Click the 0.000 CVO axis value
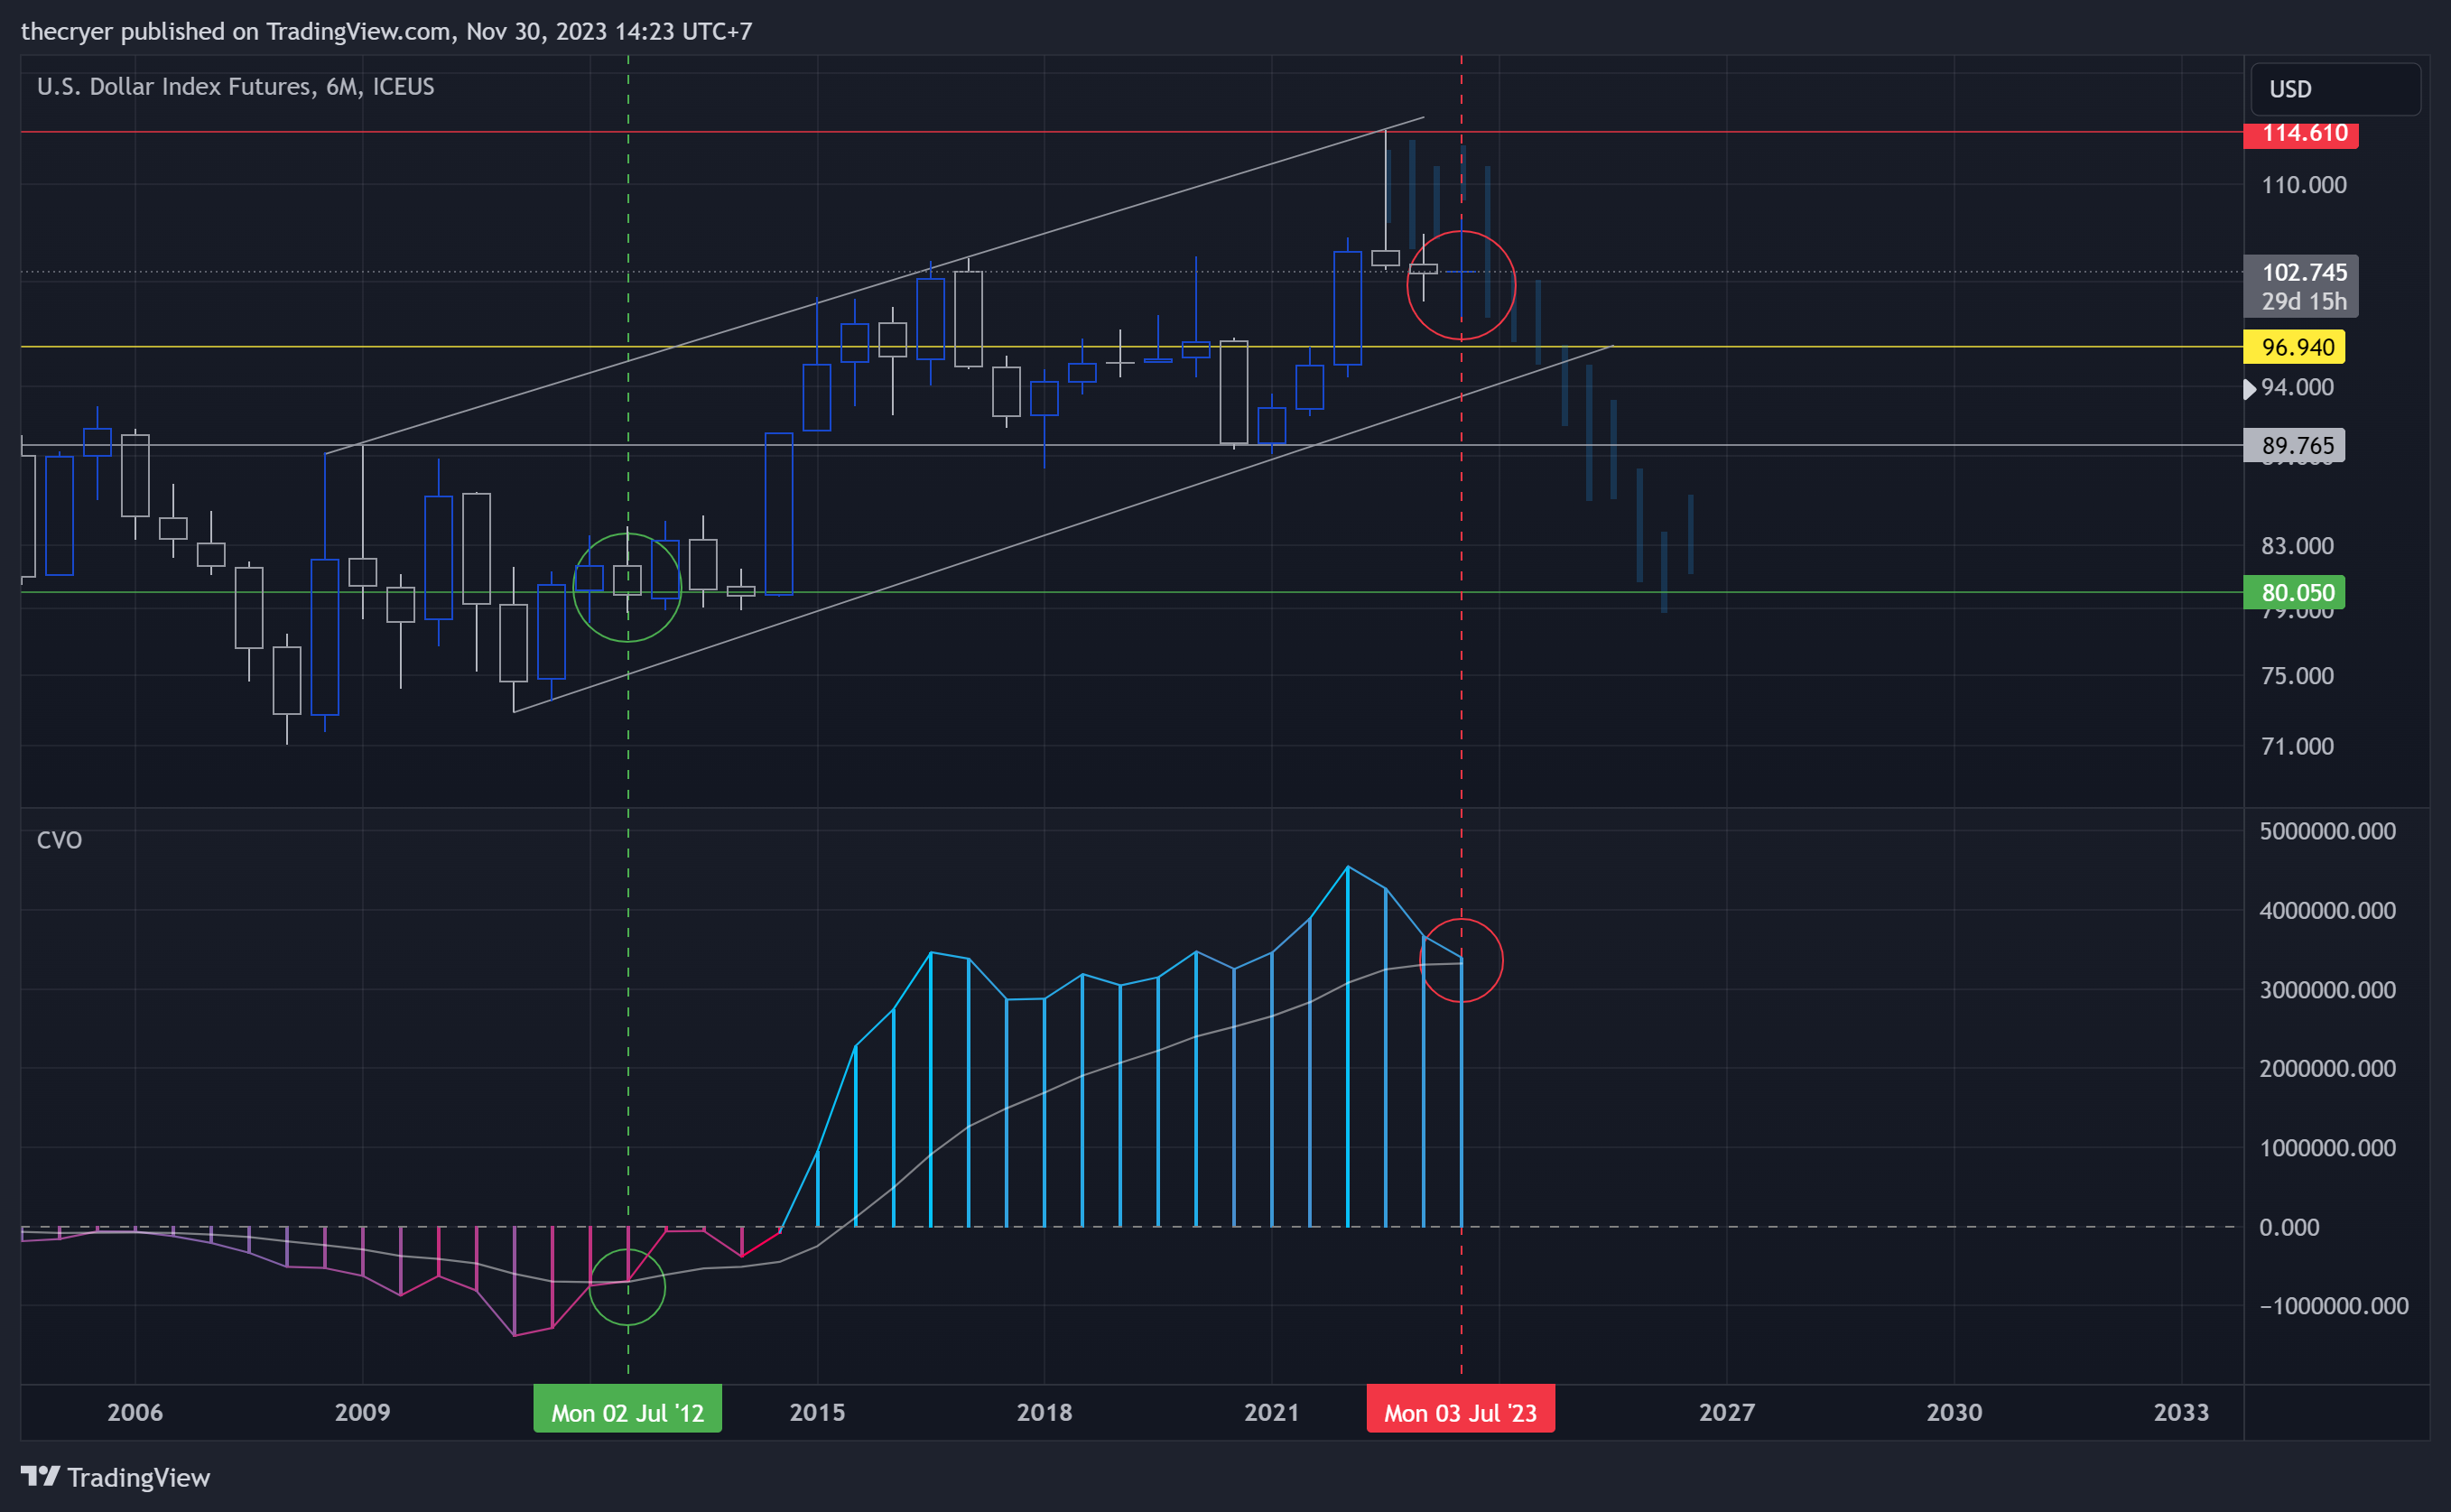 tap(2289, 1227)
